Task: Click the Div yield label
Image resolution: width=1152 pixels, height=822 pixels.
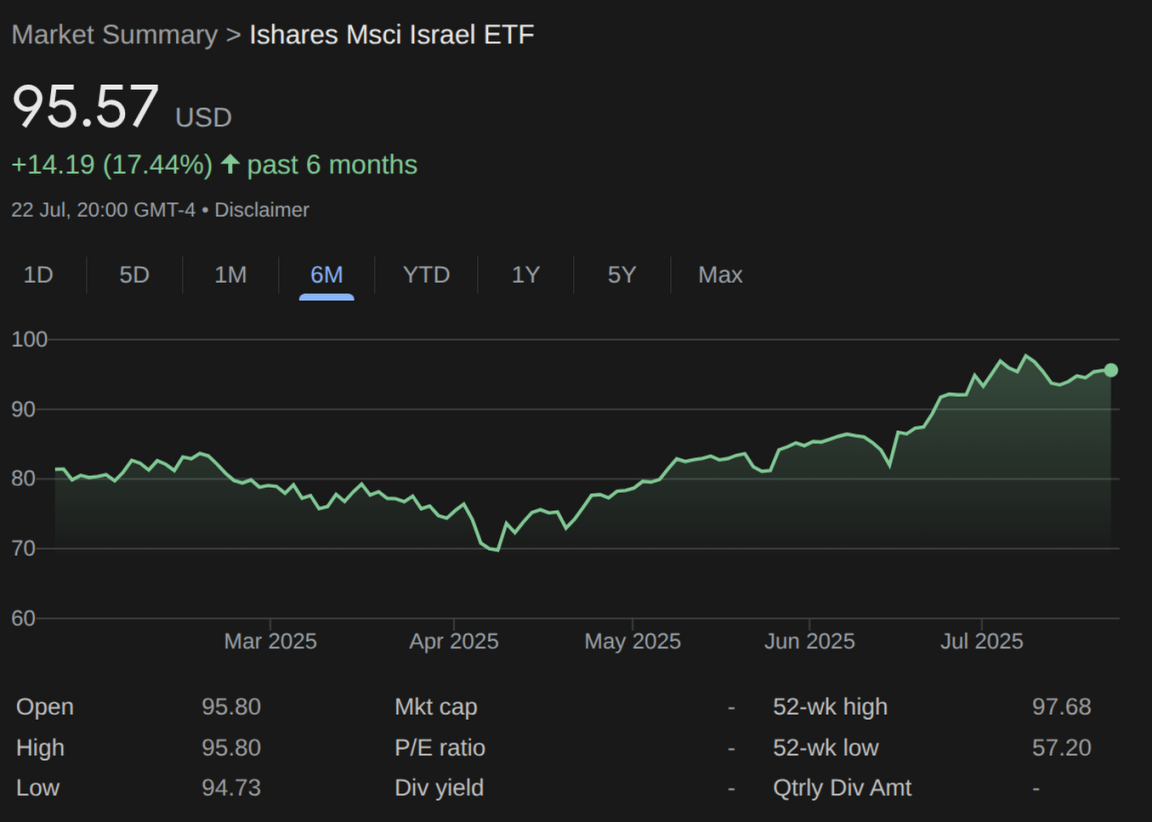Action: (x=439, y=788)
